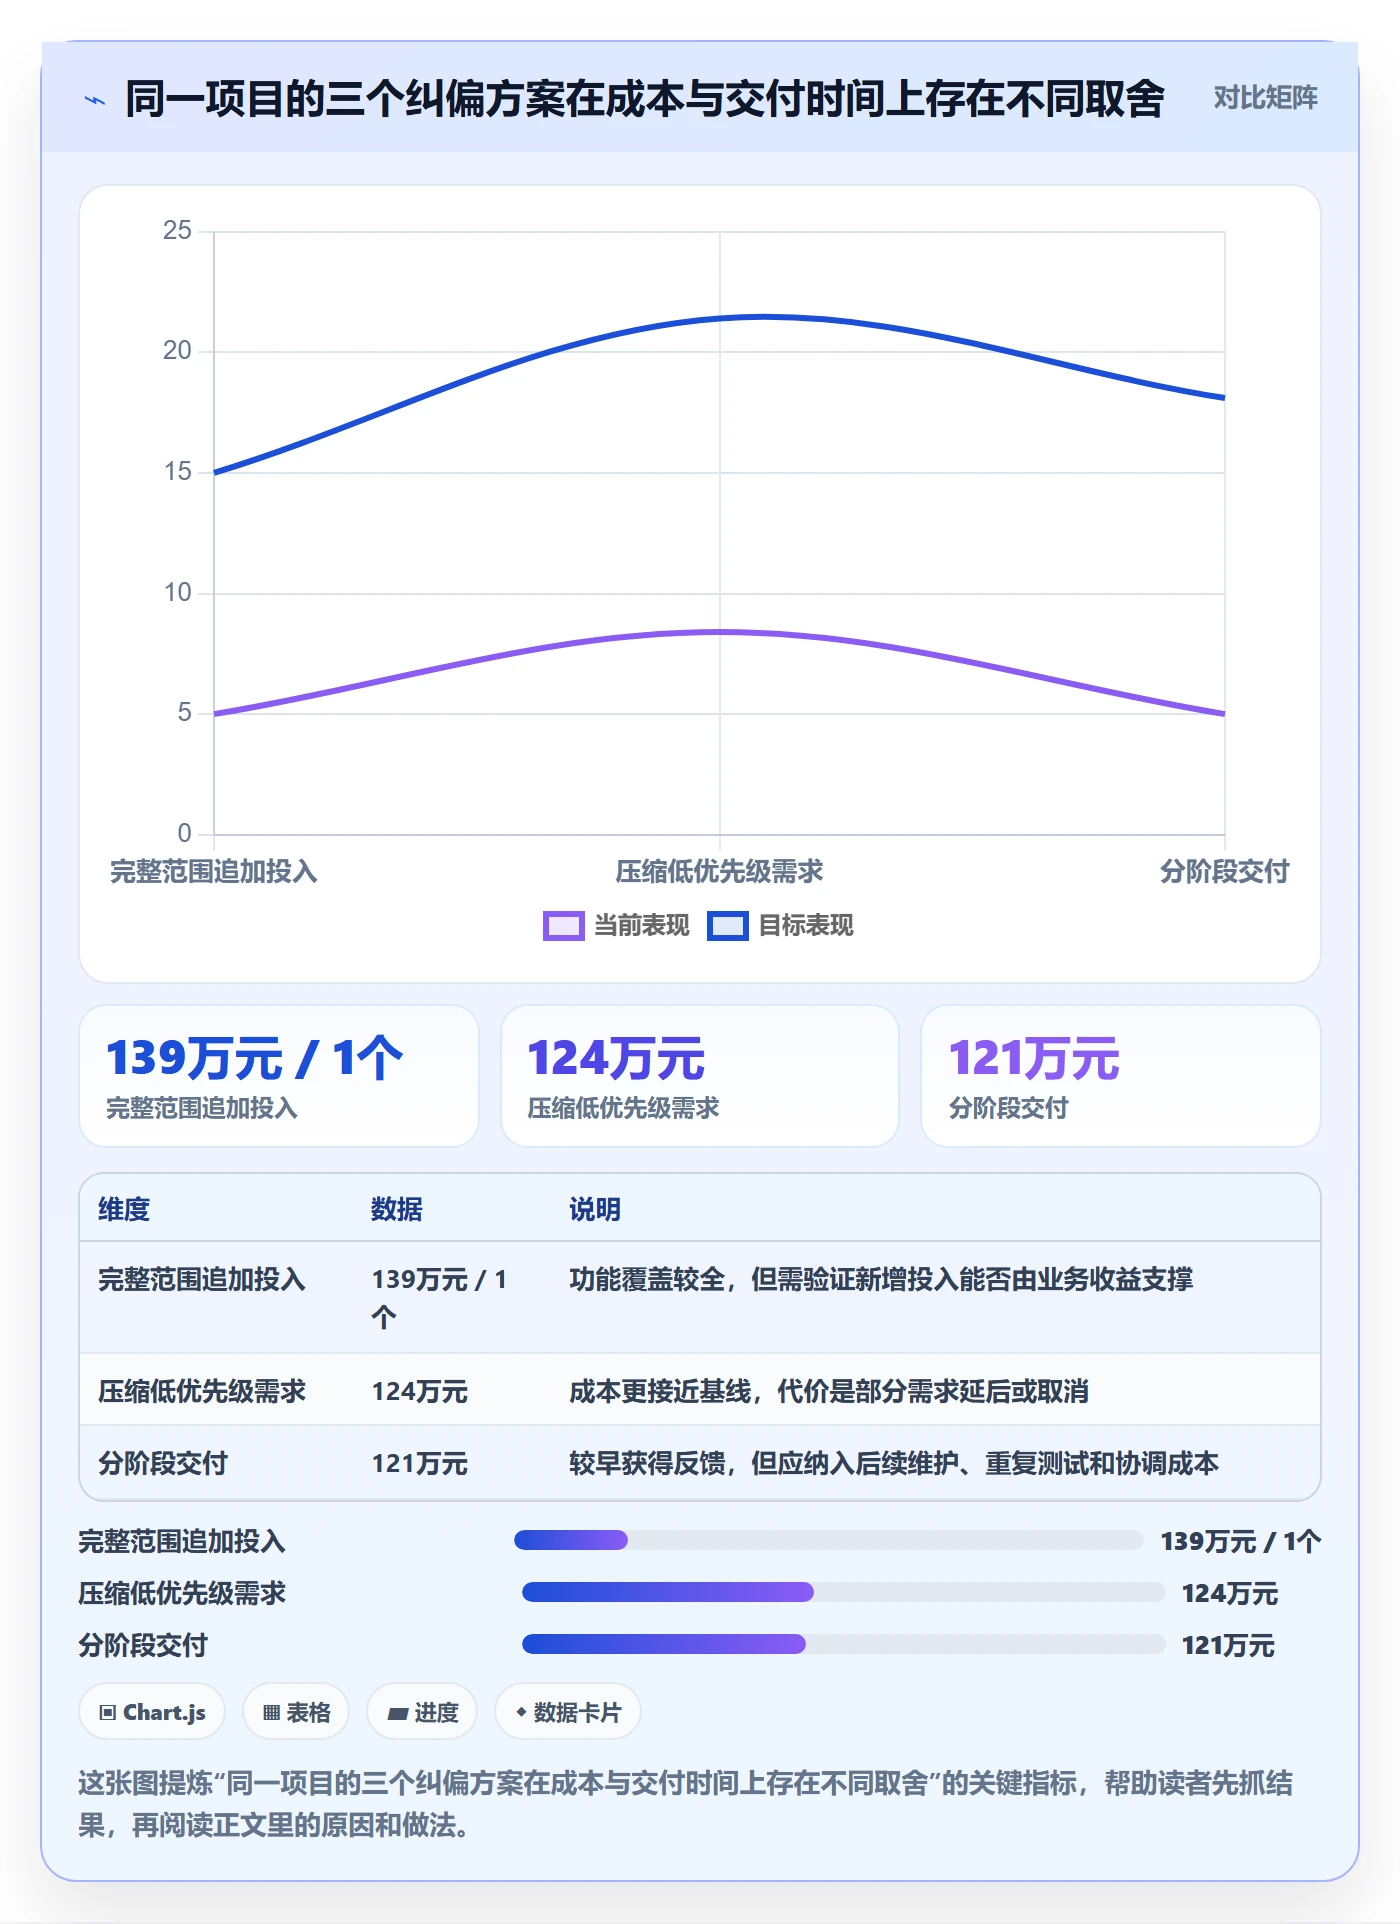Click y-axis tick label 10
Screen dimensions: 1400x1924
[177, 593]
